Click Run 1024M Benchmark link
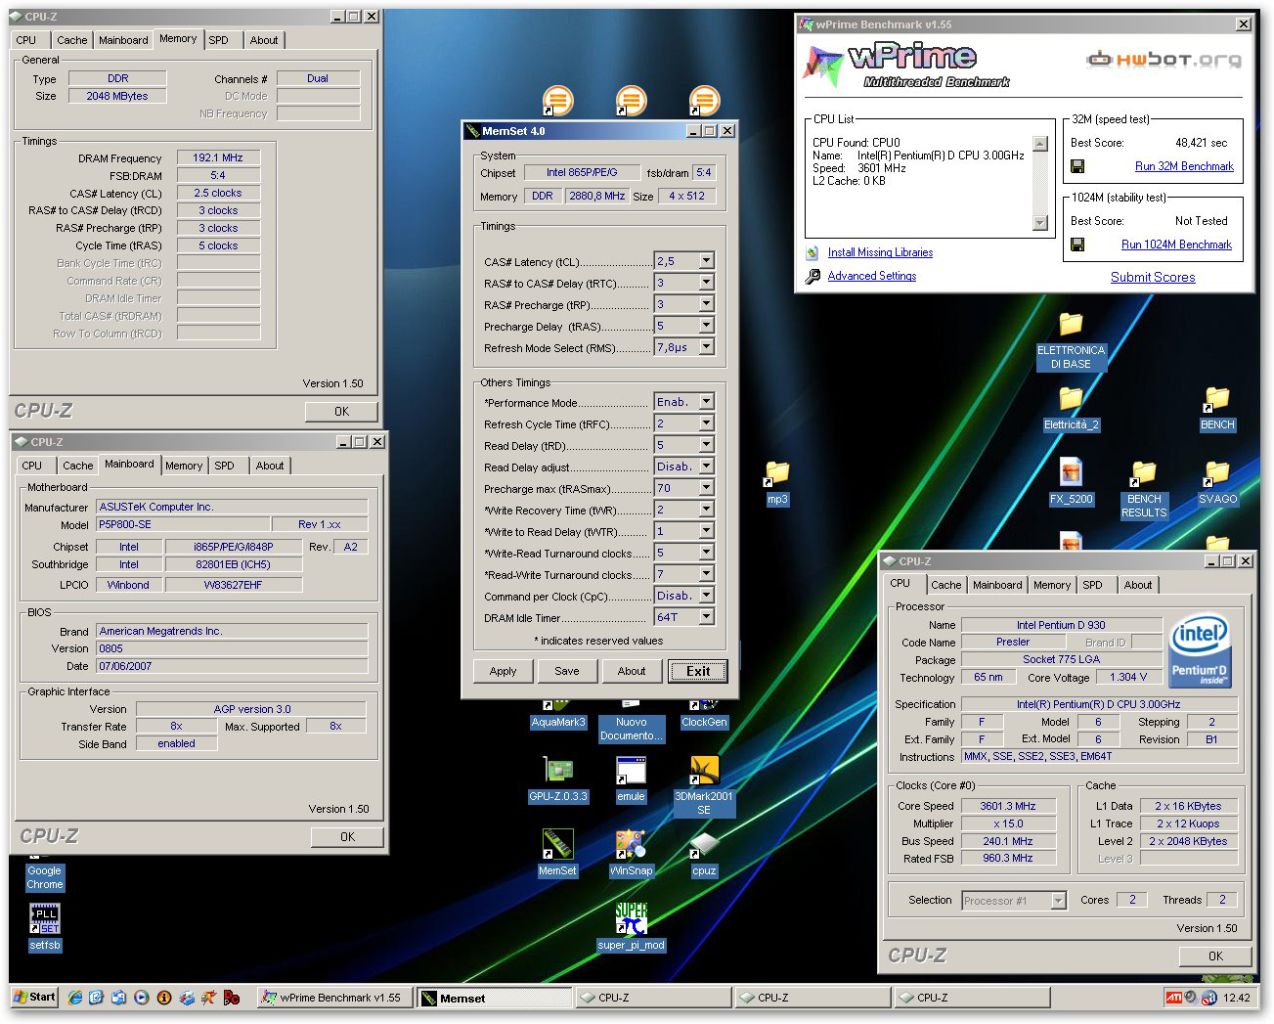This screenshot has width=1274, height=1024. point(1176,245)
